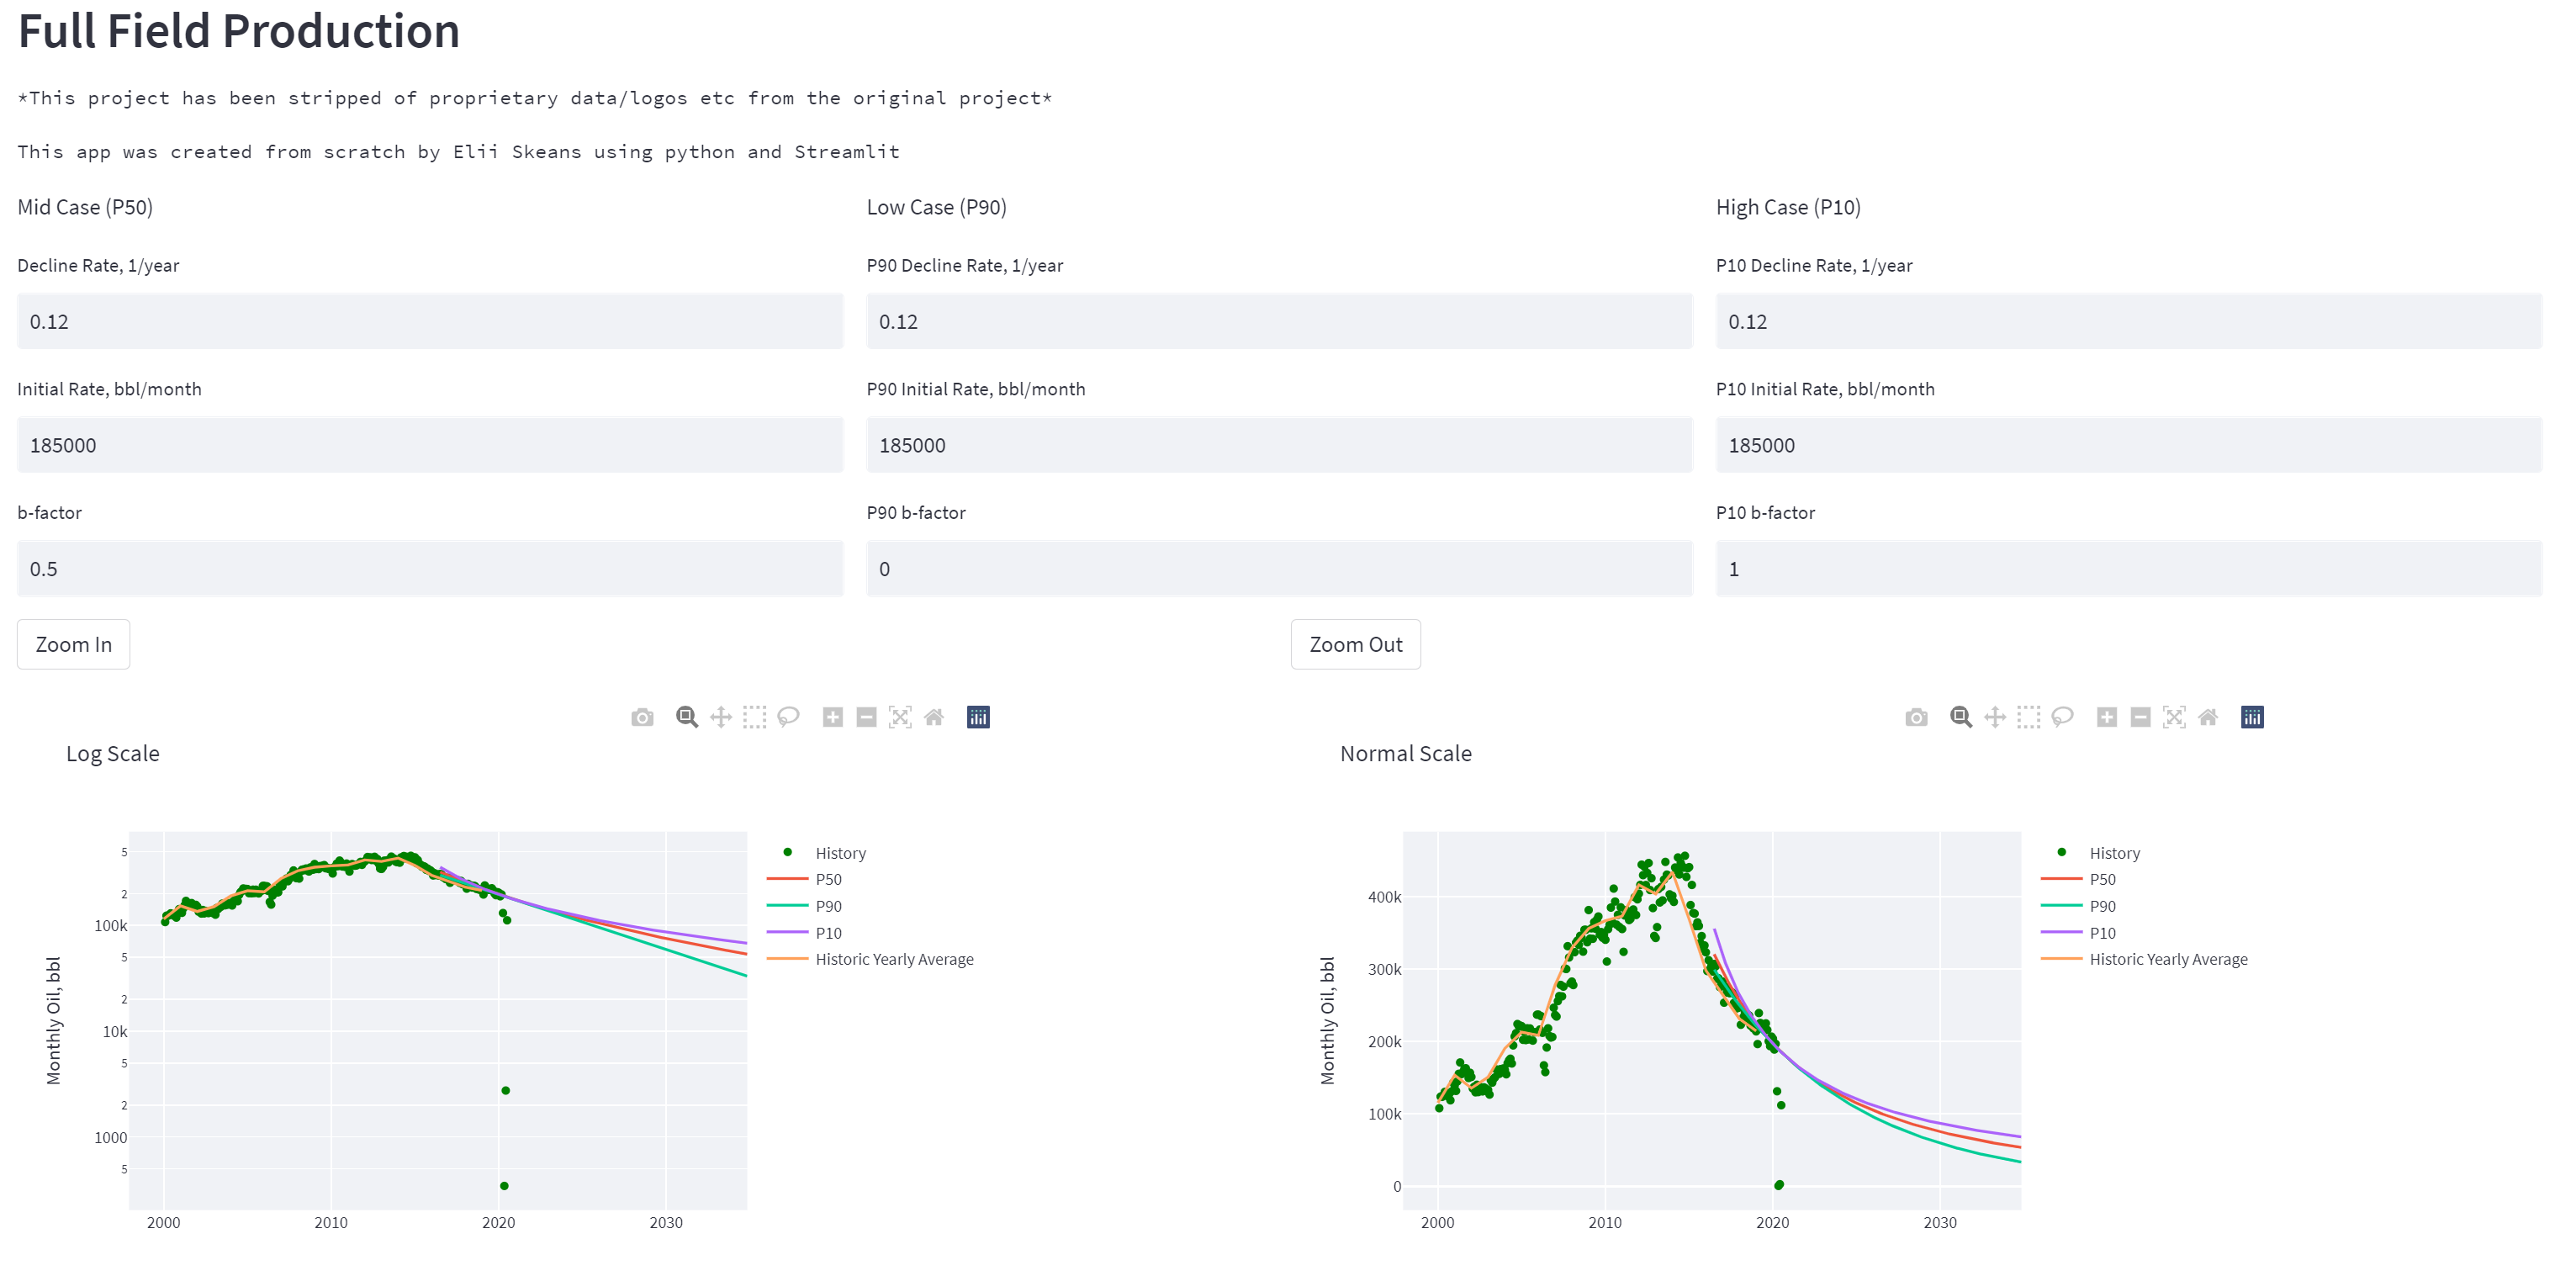Autoscale the Normal Scale chart
The width and height of the screenshot is (2576, 1276).
tap(2174, 717)
